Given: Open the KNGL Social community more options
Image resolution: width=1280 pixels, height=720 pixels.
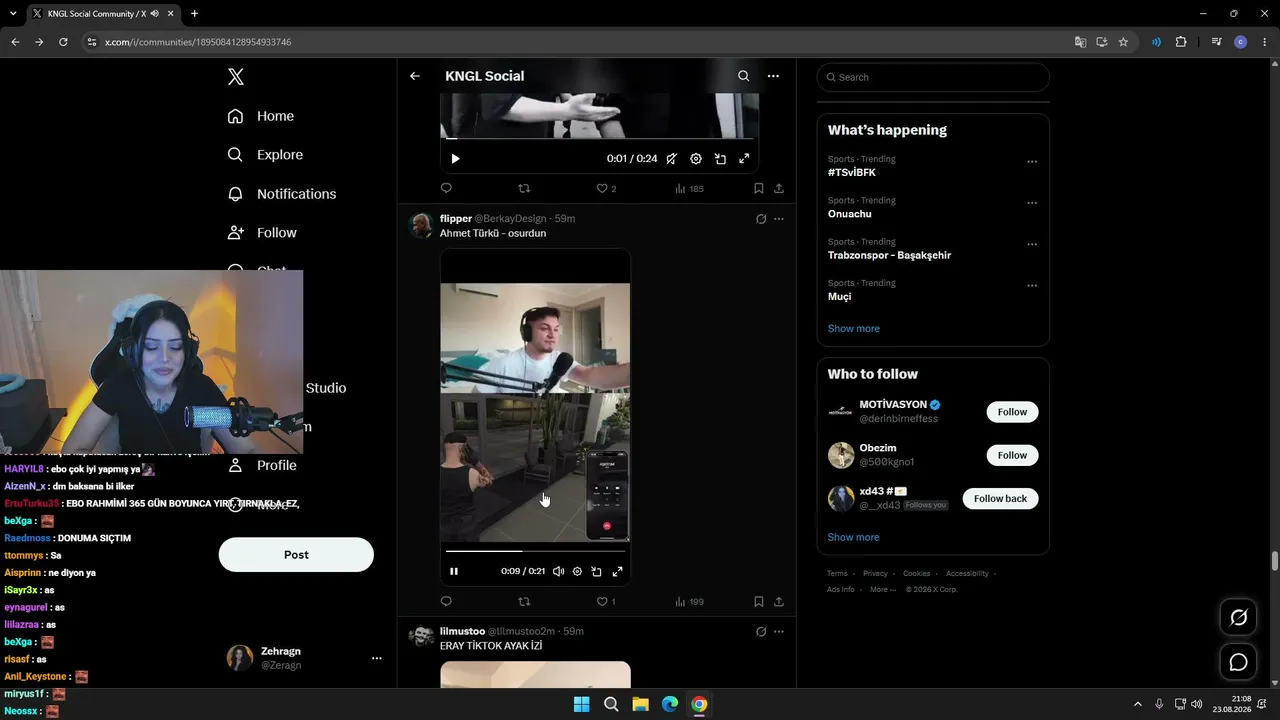Looking at the screenshot, I should tap(773, 76).
